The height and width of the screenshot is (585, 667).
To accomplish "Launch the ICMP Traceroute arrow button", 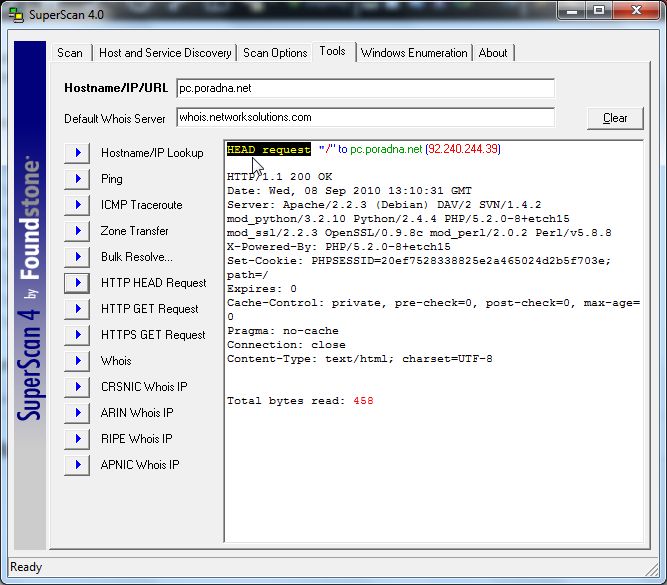I will coord(77,205).
